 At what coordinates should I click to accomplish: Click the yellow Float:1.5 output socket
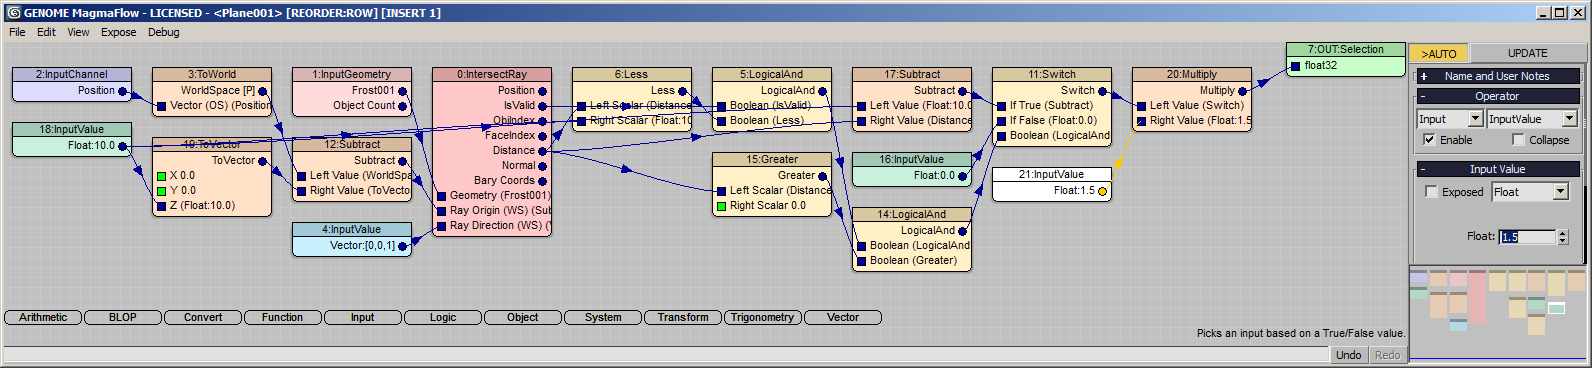point(1103,191)
